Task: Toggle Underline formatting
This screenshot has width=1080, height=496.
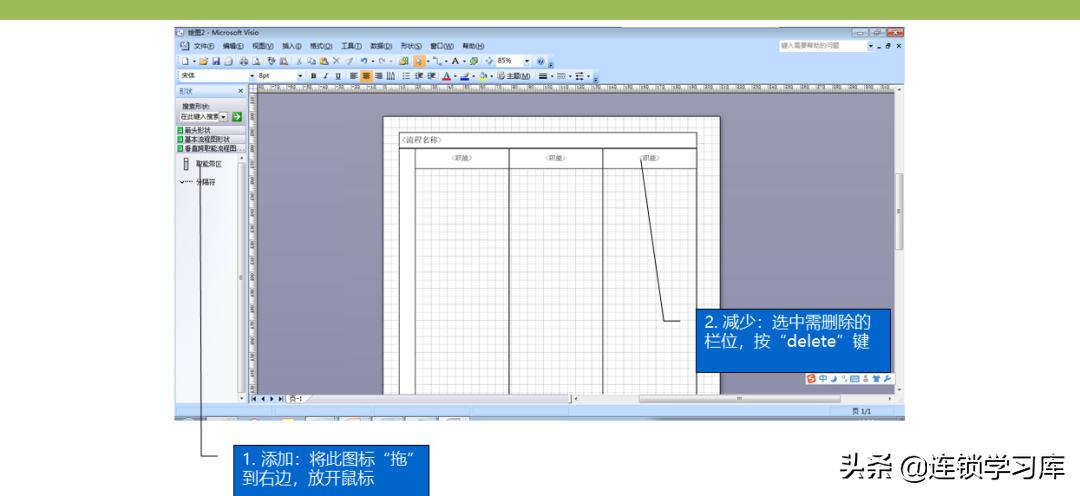Action: click(x=338, y=76)
